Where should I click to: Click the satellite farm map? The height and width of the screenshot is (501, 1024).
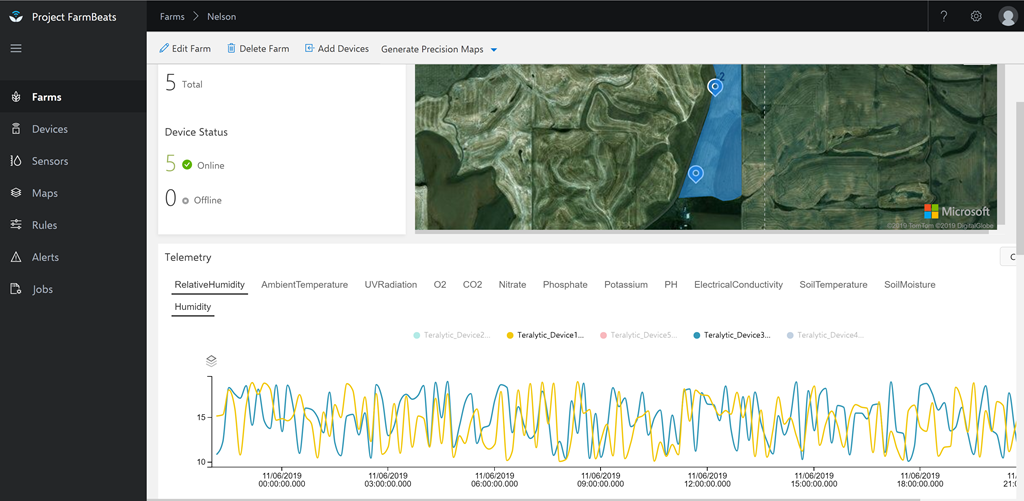coord(706,147)
